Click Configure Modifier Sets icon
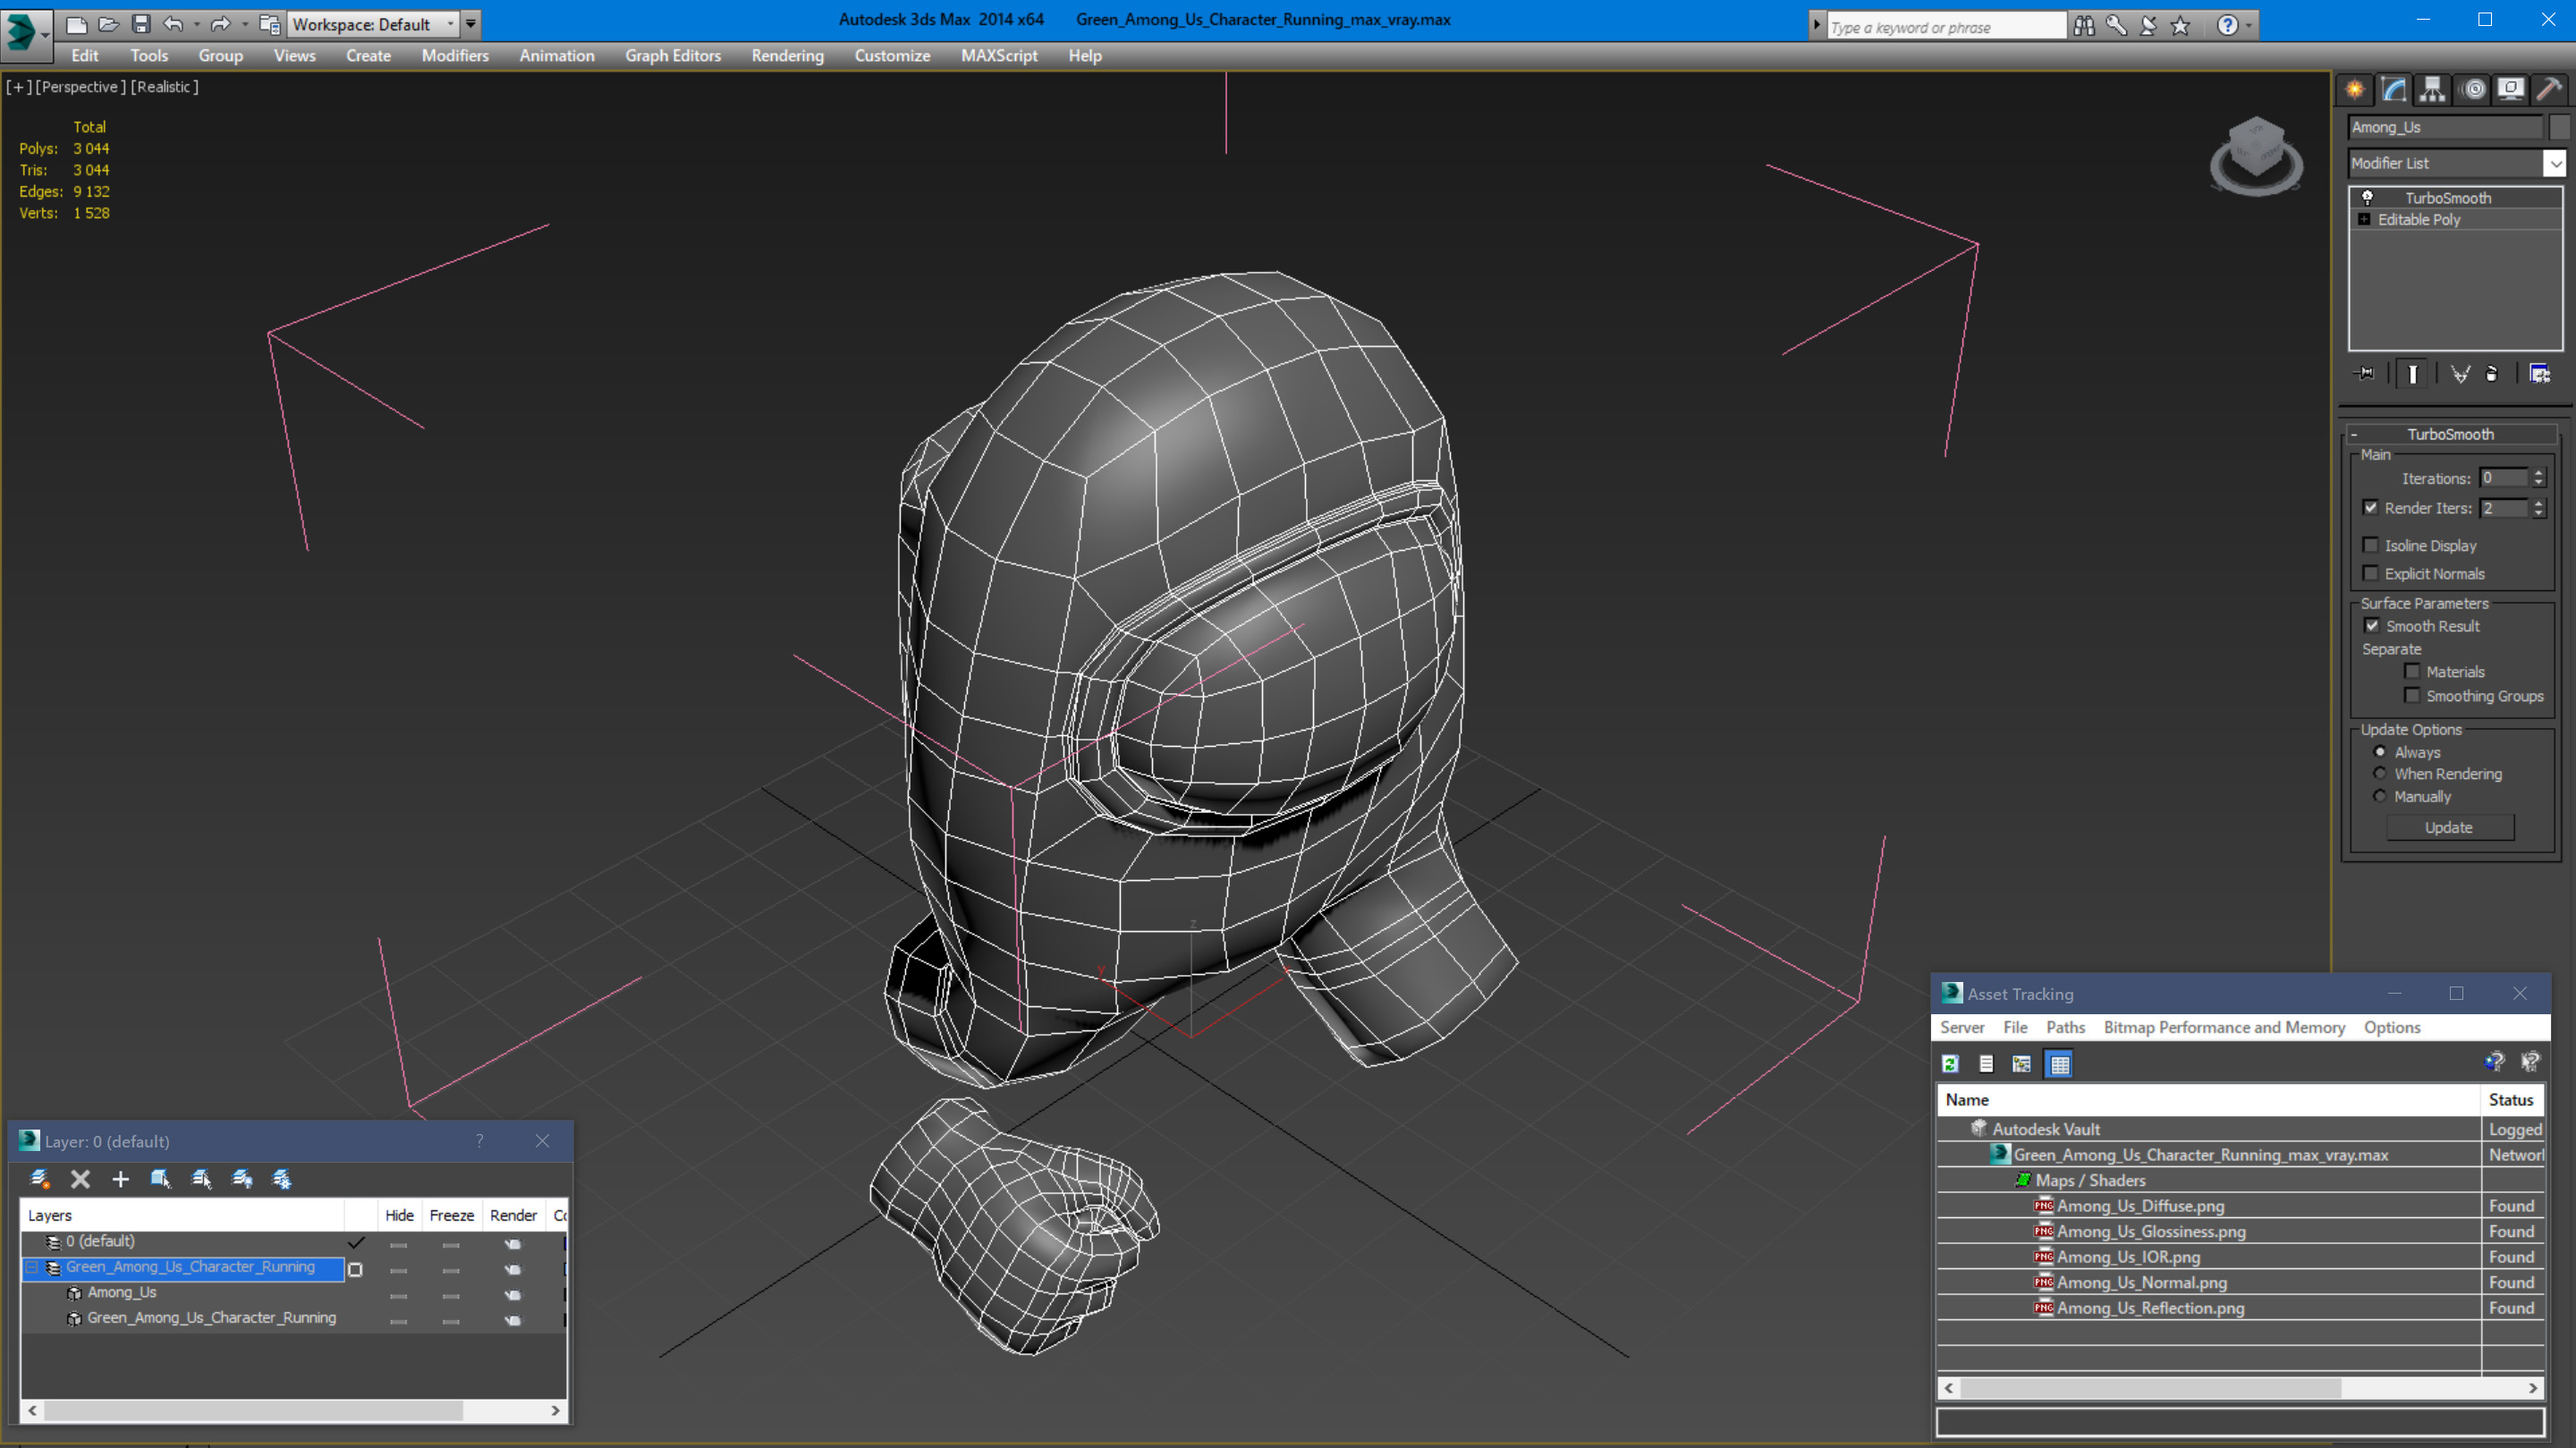Image resolution: width=2576 pixels, height=1448 pixels. pos(2540,374)
